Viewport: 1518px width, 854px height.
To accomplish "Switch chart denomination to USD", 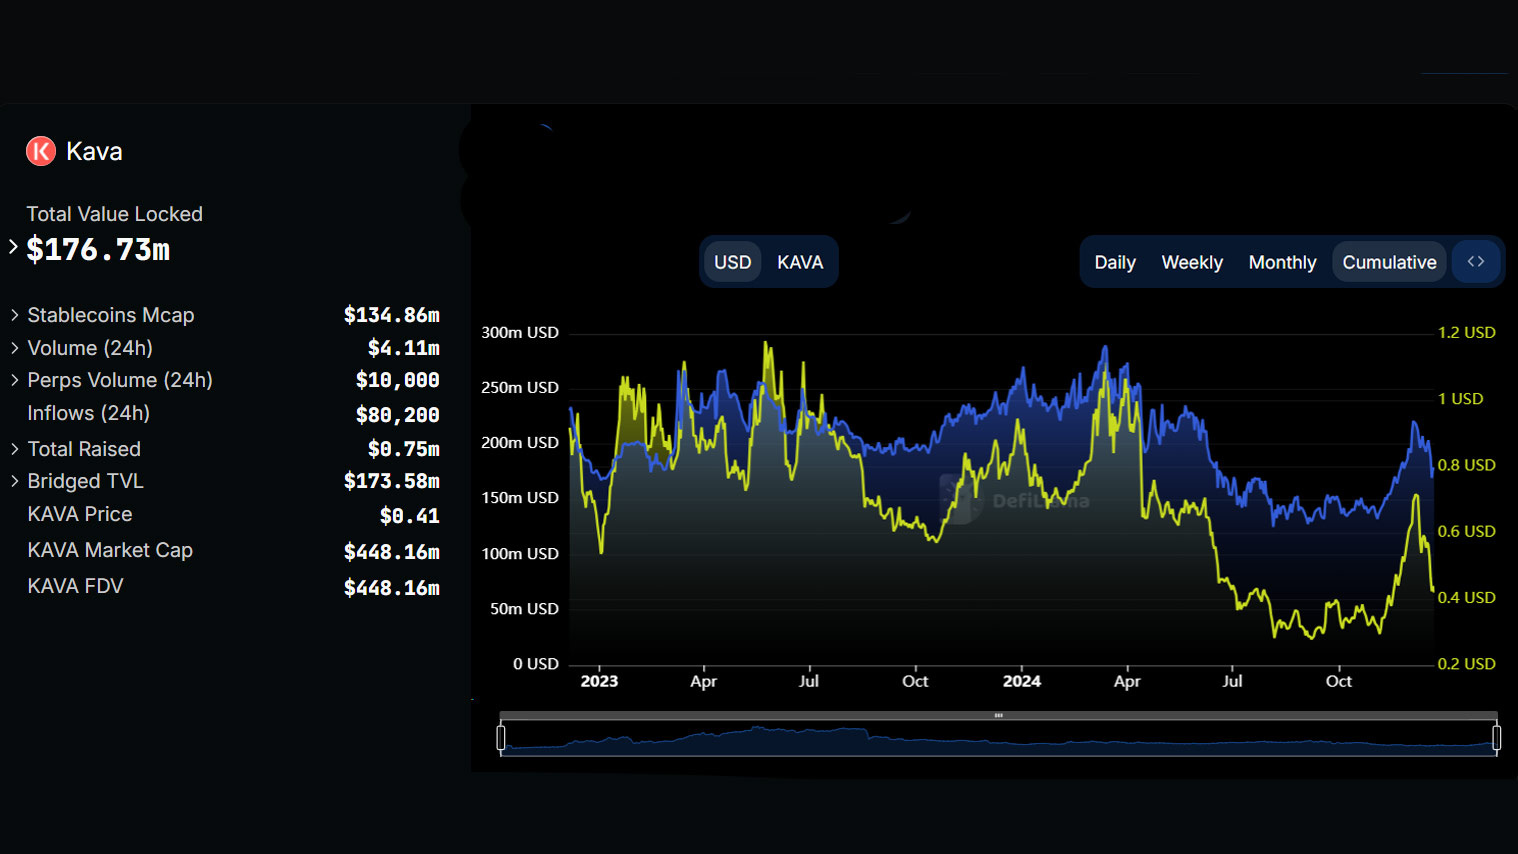I will tap(733, 262).
